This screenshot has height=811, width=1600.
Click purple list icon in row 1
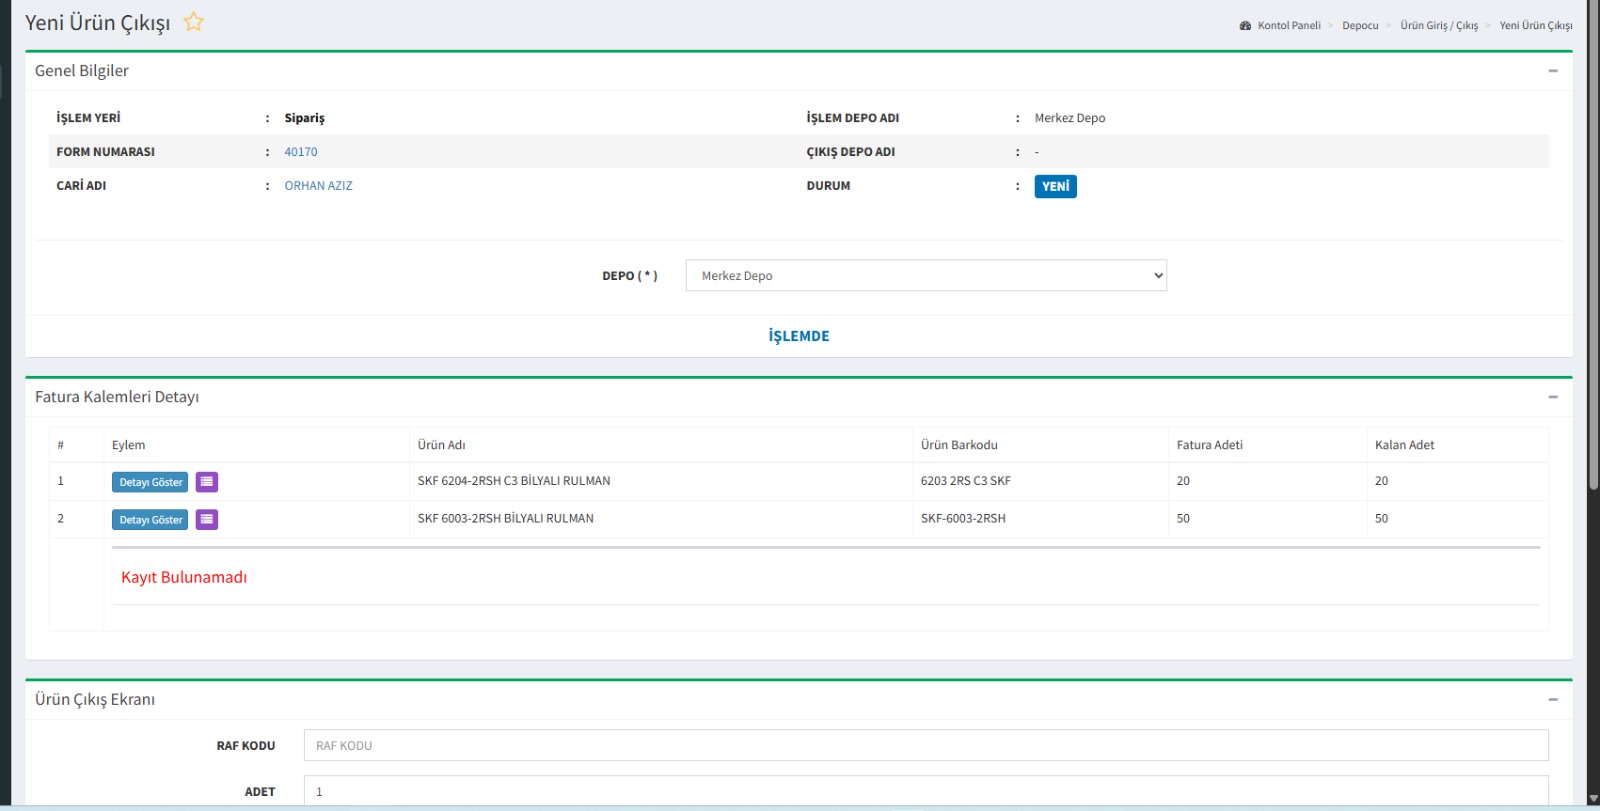point(207,482)
